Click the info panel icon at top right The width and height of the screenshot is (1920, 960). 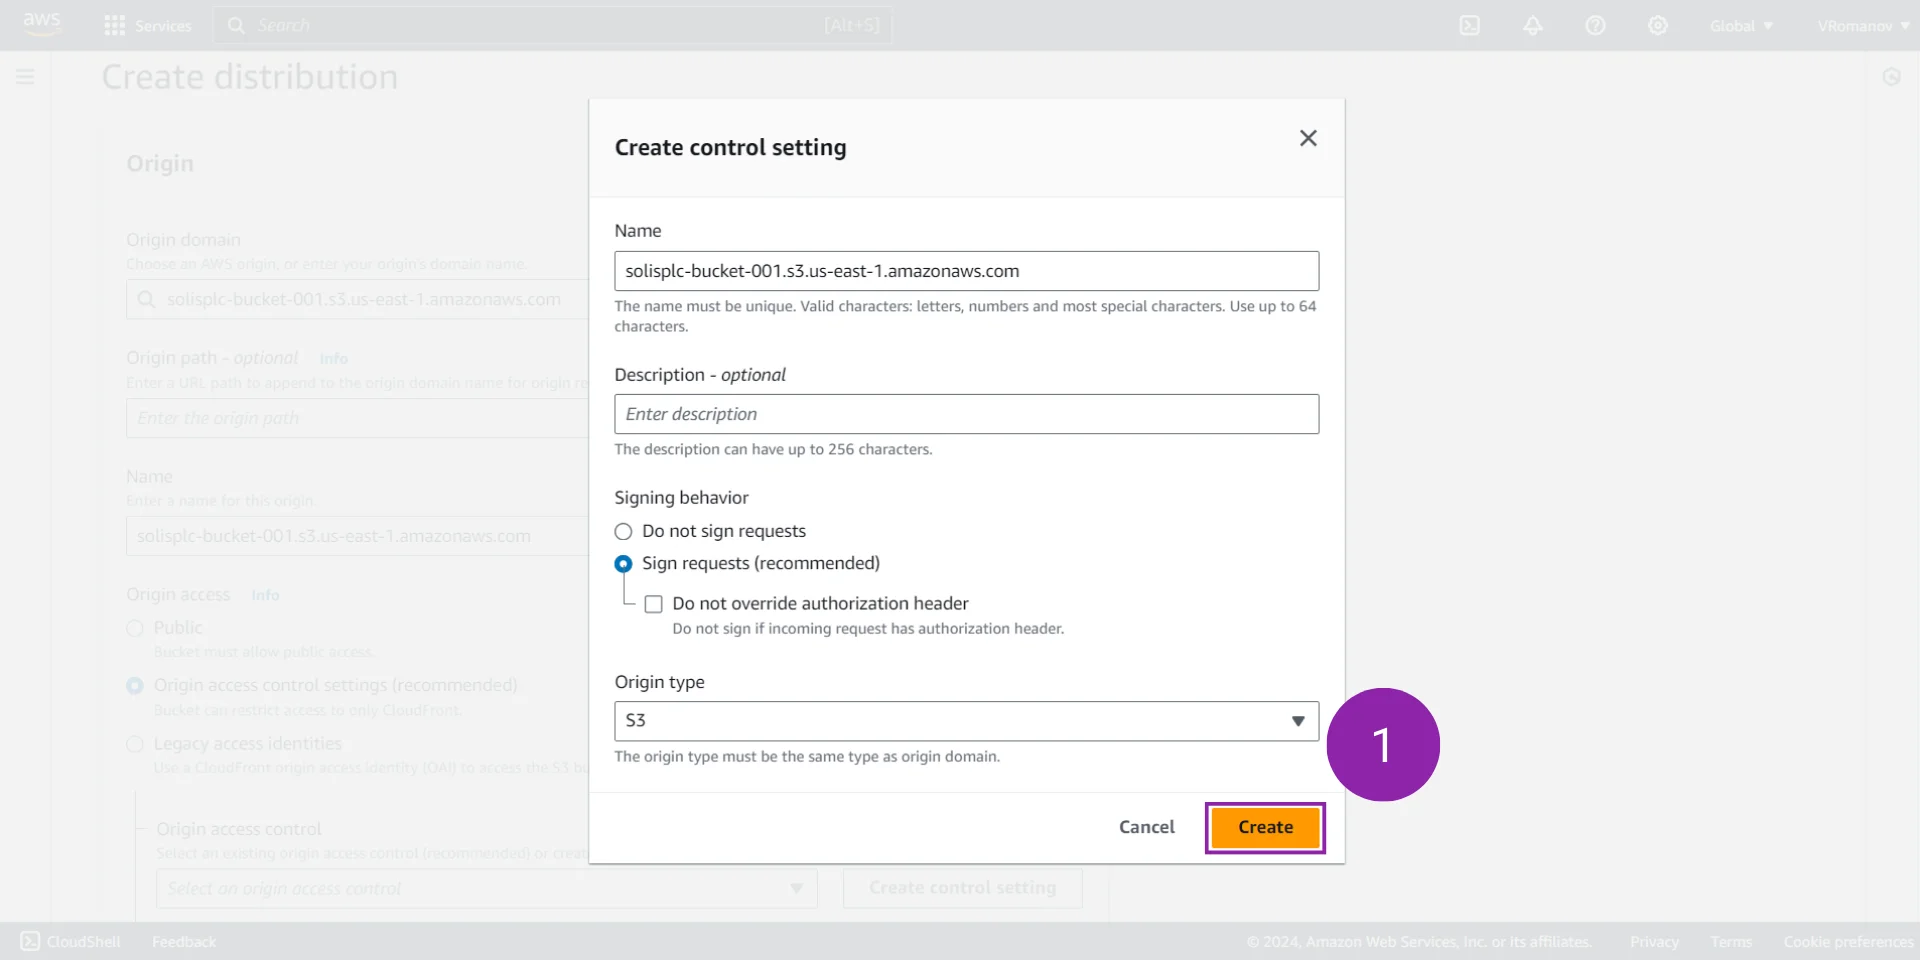coord(1891,77)
